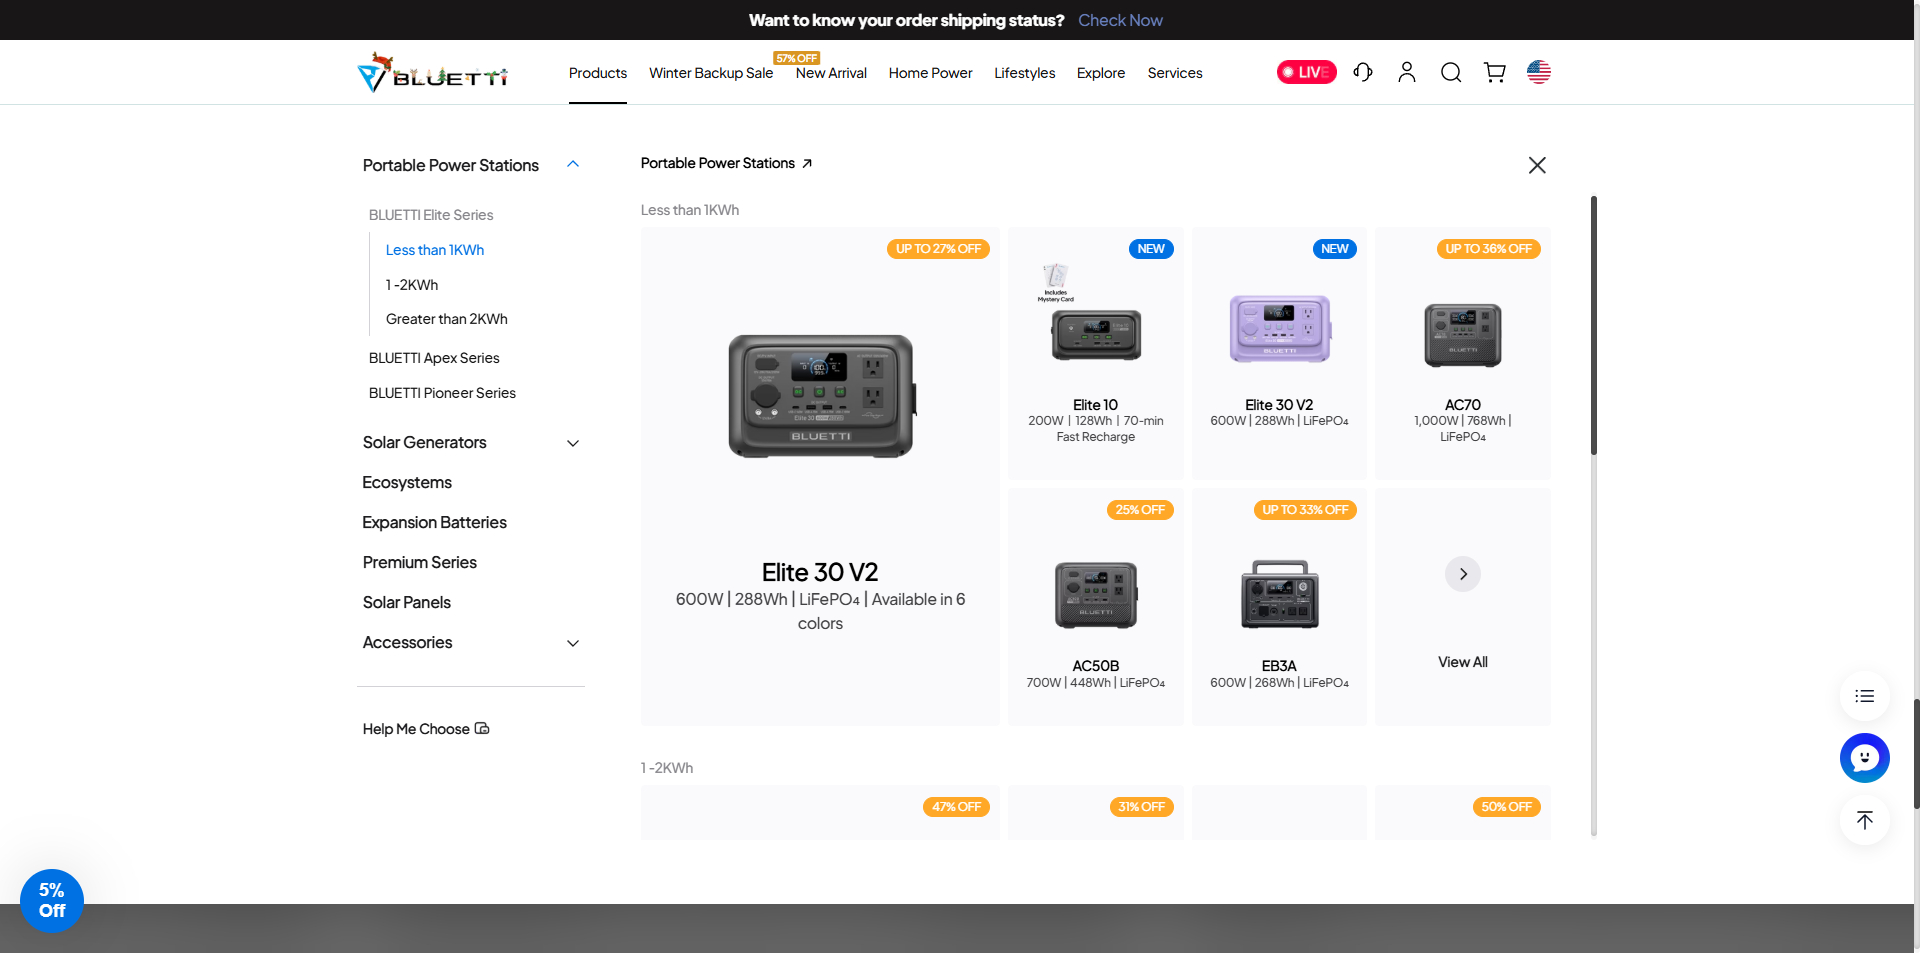
Task: Collapse the Portable Power Stations section
Action: pyautogui.click(x=573, y=165)
